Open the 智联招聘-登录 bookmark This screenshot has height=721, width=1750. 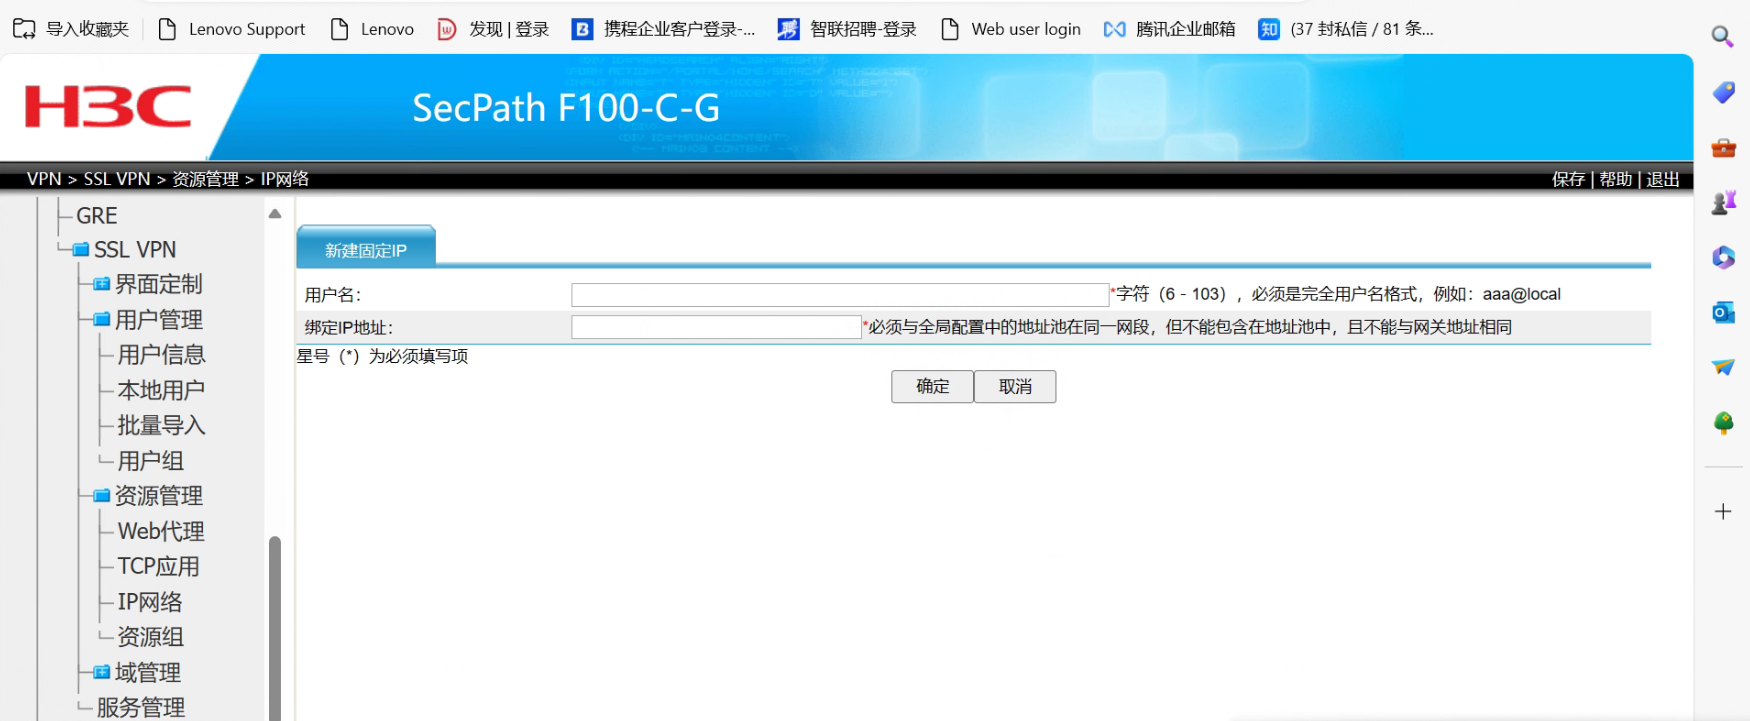coord(848,29)
